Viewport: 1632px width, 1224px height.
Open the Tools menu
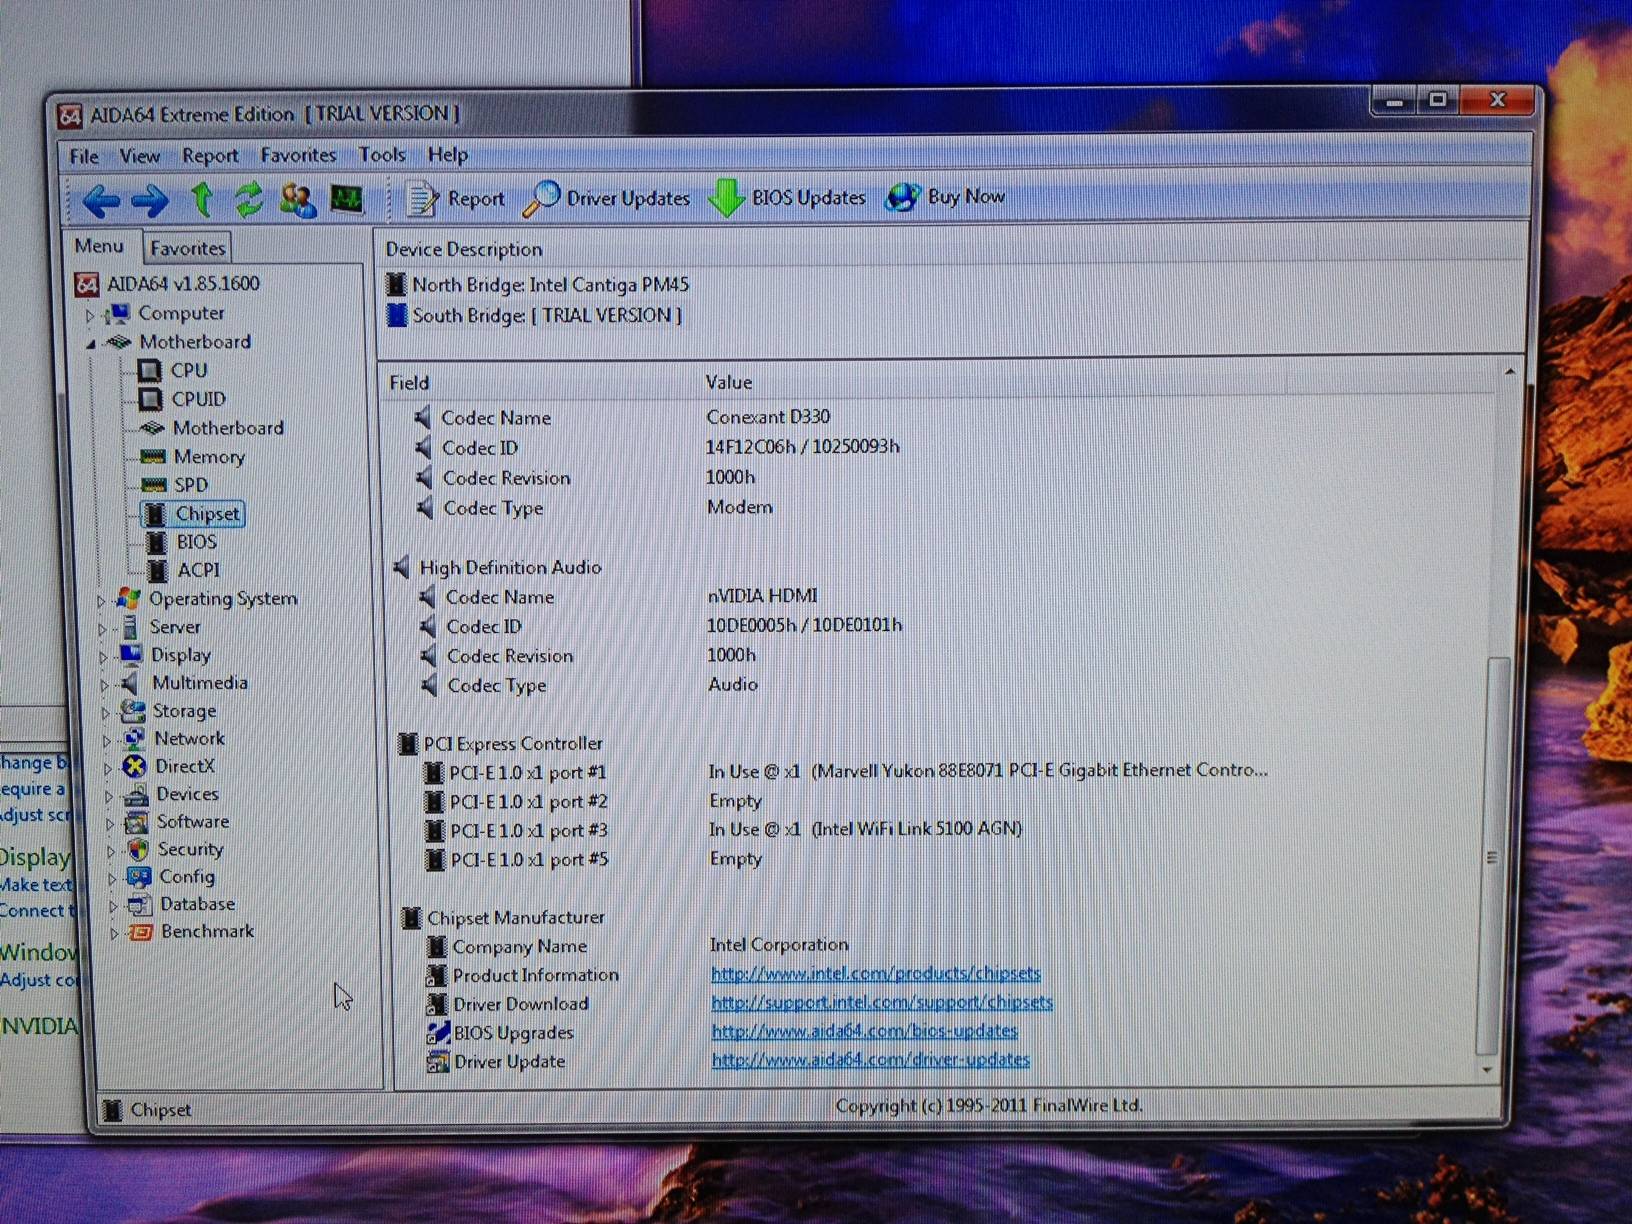pyautogui.click(x=382, y=155)
